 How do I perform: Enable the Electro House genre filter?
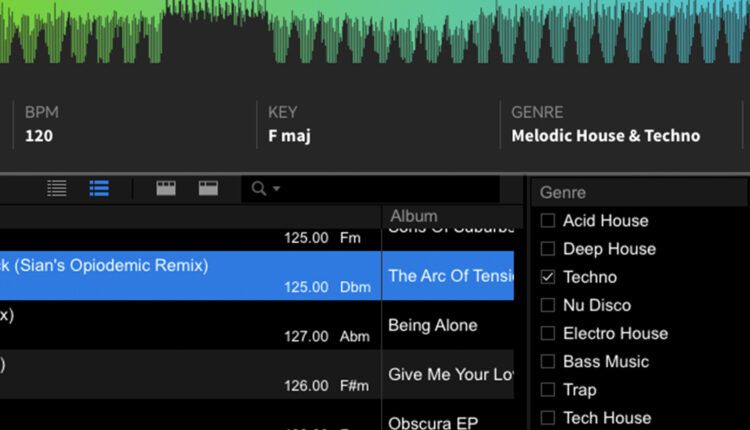click(548, 333)
